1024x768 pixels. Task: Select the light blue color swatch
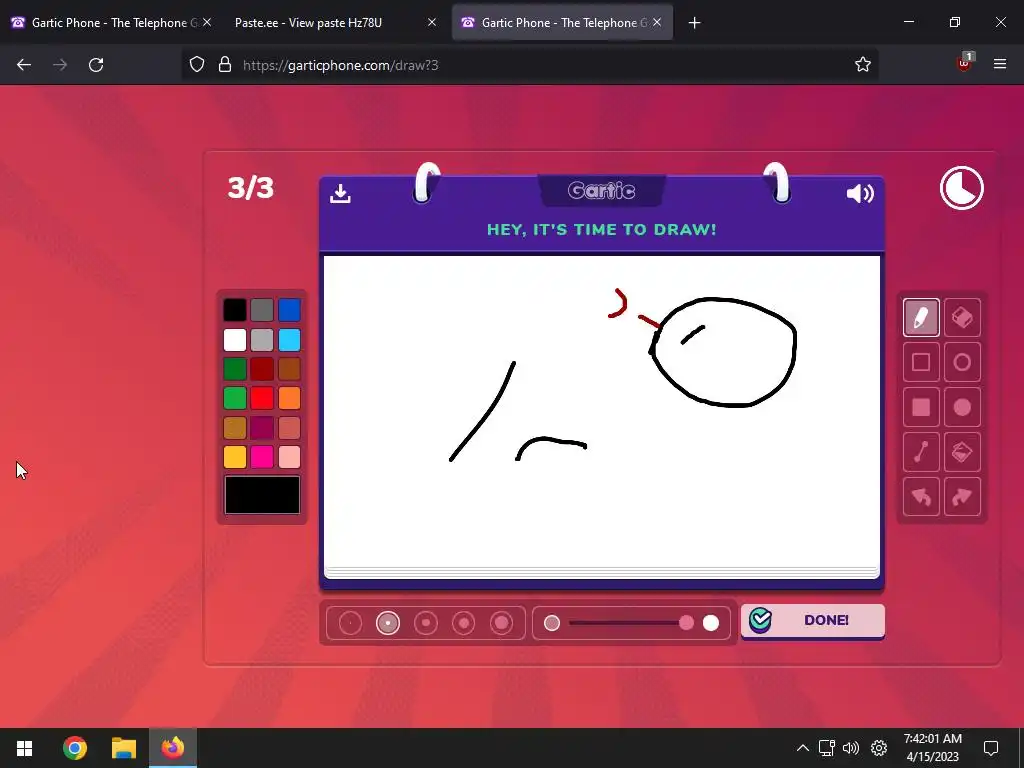pos(289,340)
